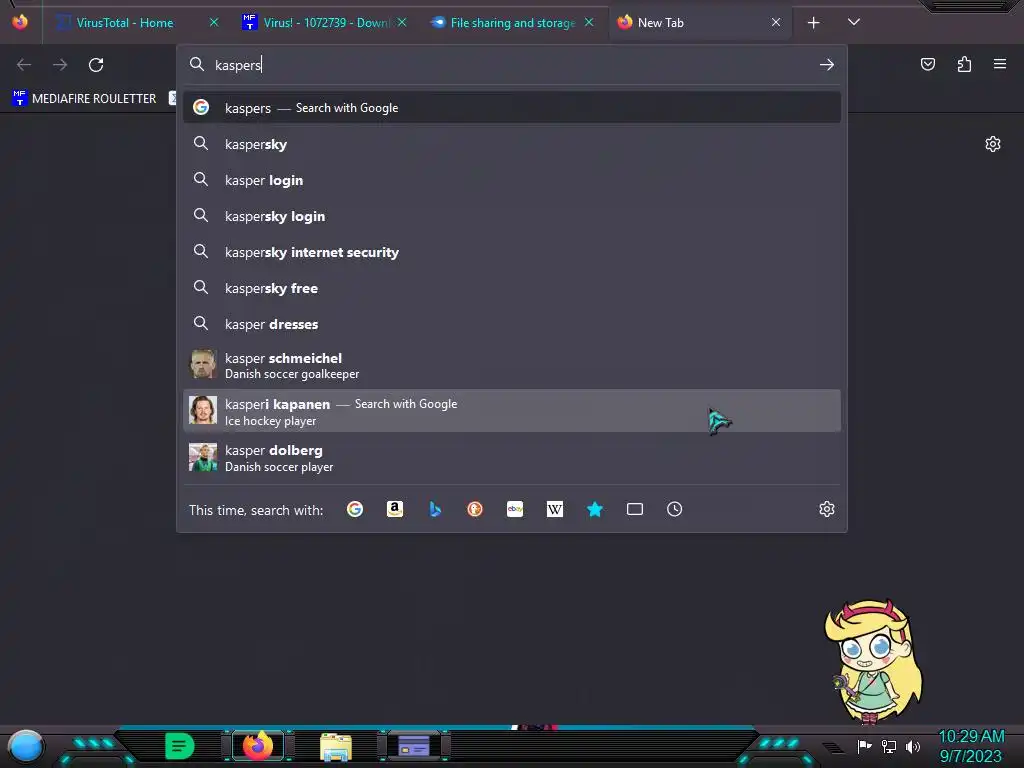
Task: Select the New Tab tab
Action: (700, 23)
